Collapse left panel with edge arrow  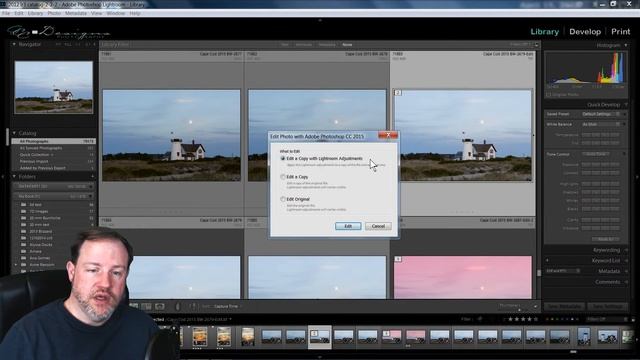pyautogui.click(x=2, y=177)
